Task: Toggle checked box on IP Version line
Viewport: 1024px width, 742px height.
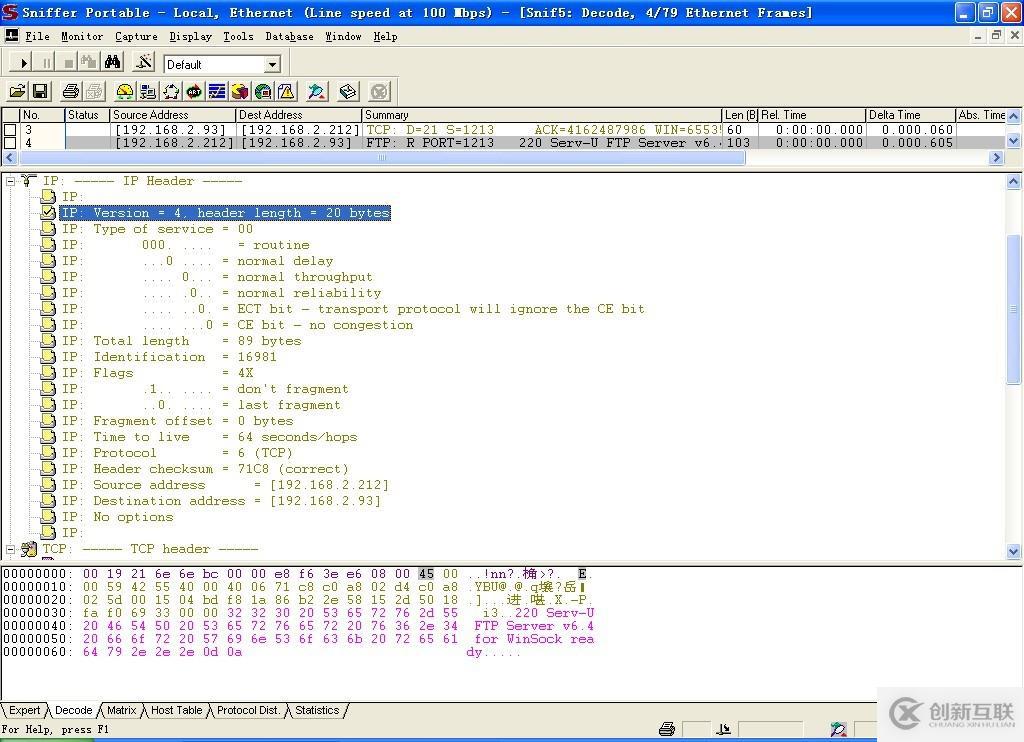Action: pos(48,213)
